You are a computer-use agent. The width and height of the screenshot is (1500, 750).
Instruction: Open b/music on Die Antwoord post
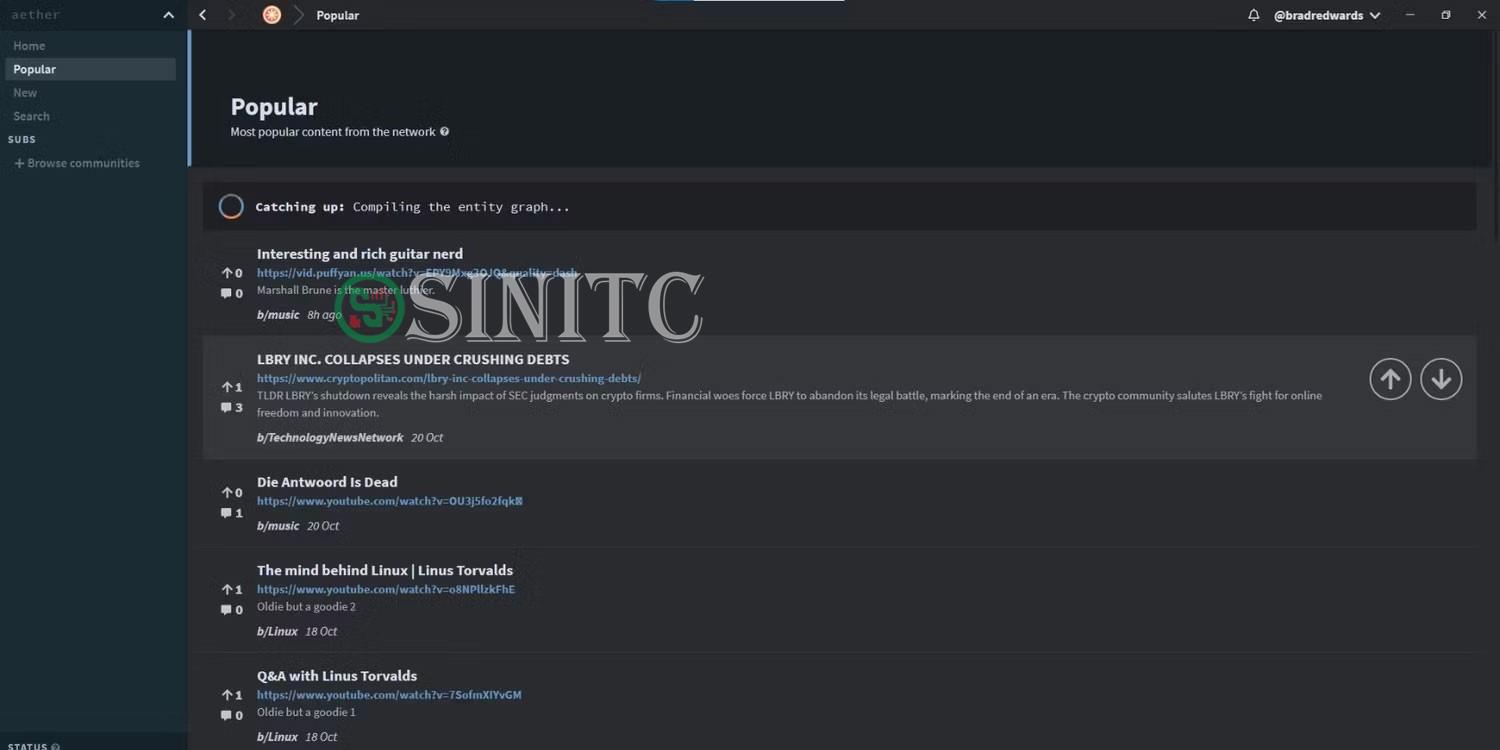(x=278, y=526)
